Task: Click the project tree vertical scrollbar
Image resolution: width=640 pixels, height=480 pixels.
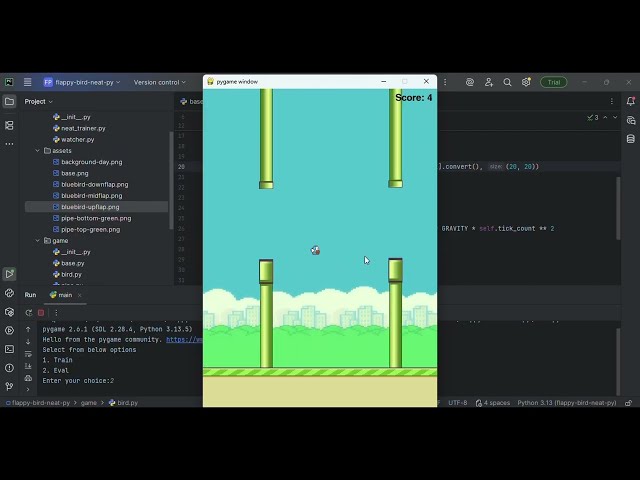Action: [171, 180]
